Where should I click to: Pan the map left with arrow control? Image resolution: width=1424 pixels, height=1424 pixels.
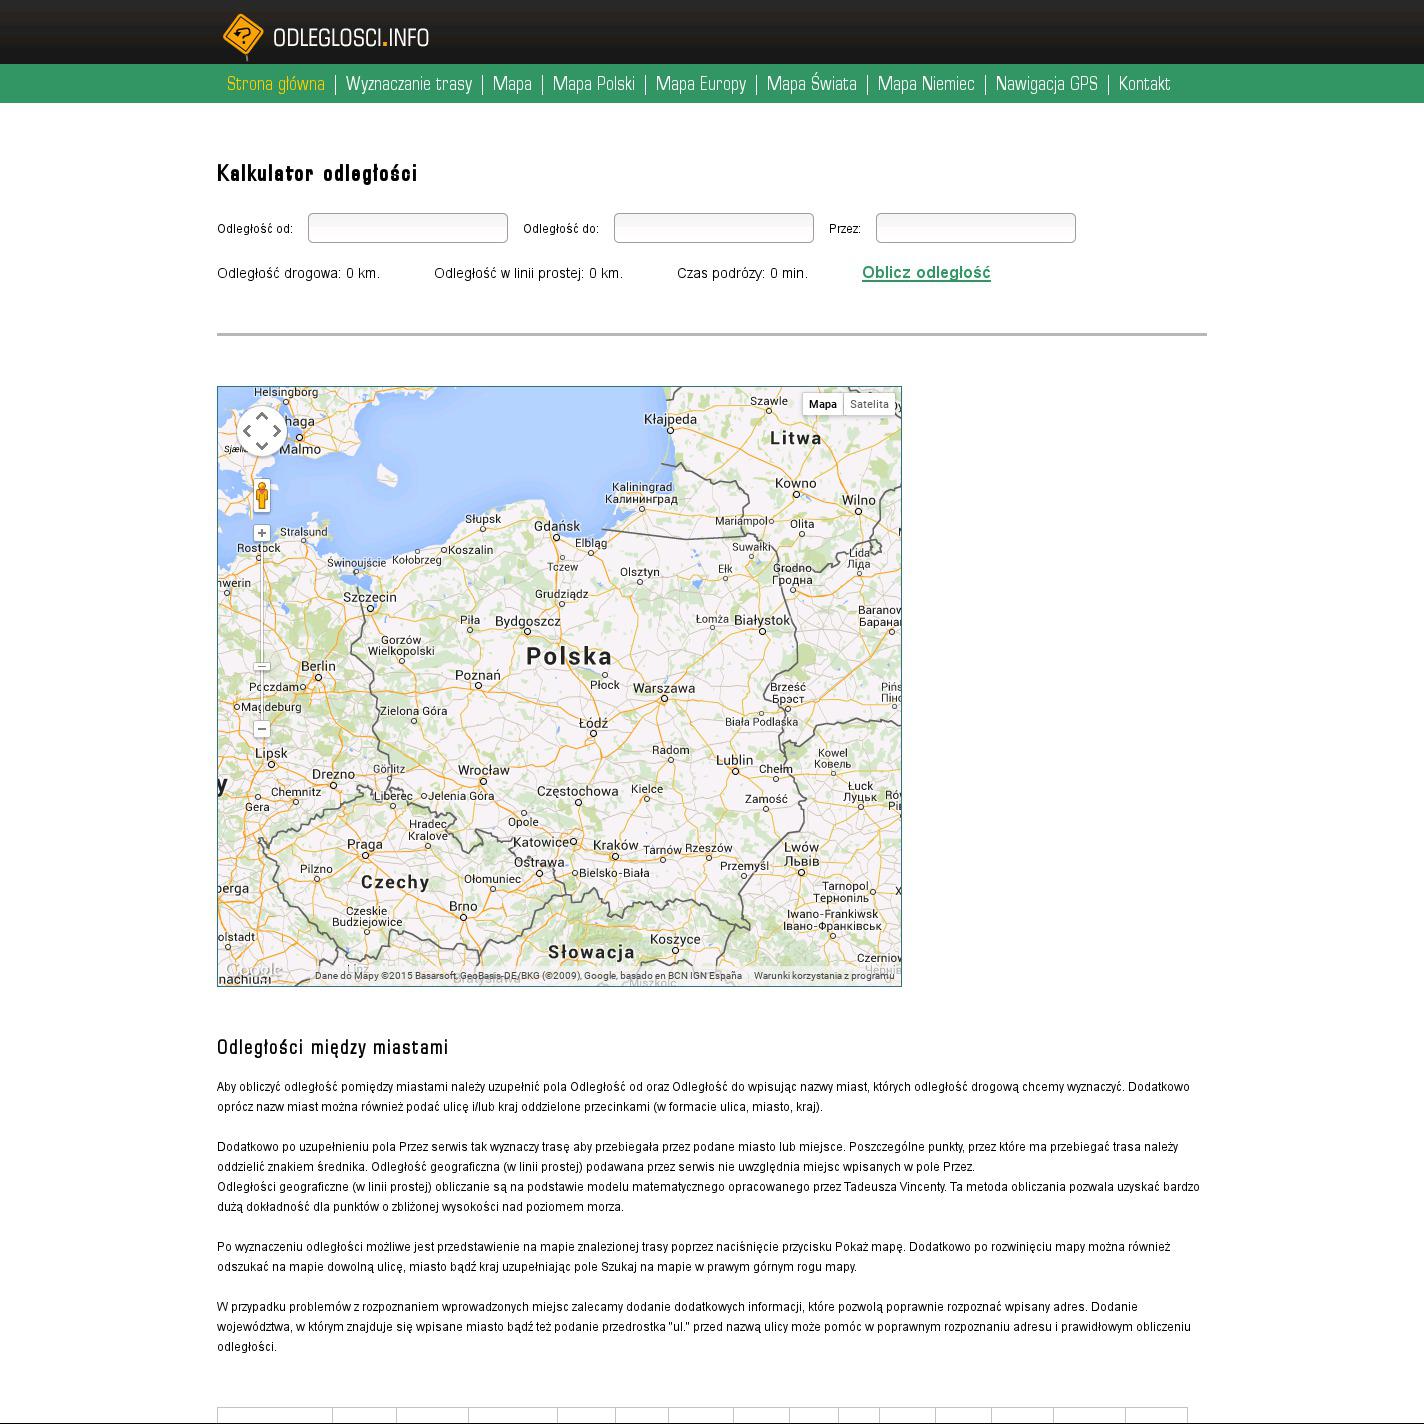click(x=246, y=431)
